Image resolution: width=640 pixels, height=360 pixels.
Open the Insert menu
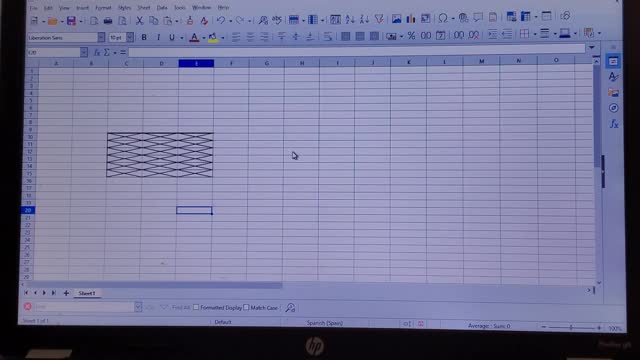pyautogui.click(x=82, y=8)
